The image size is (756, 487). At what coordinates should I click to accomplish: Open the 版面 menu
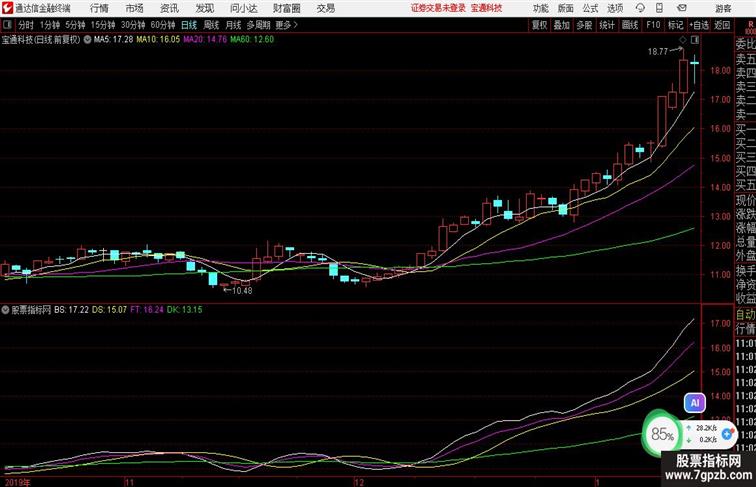click(566, 8)
